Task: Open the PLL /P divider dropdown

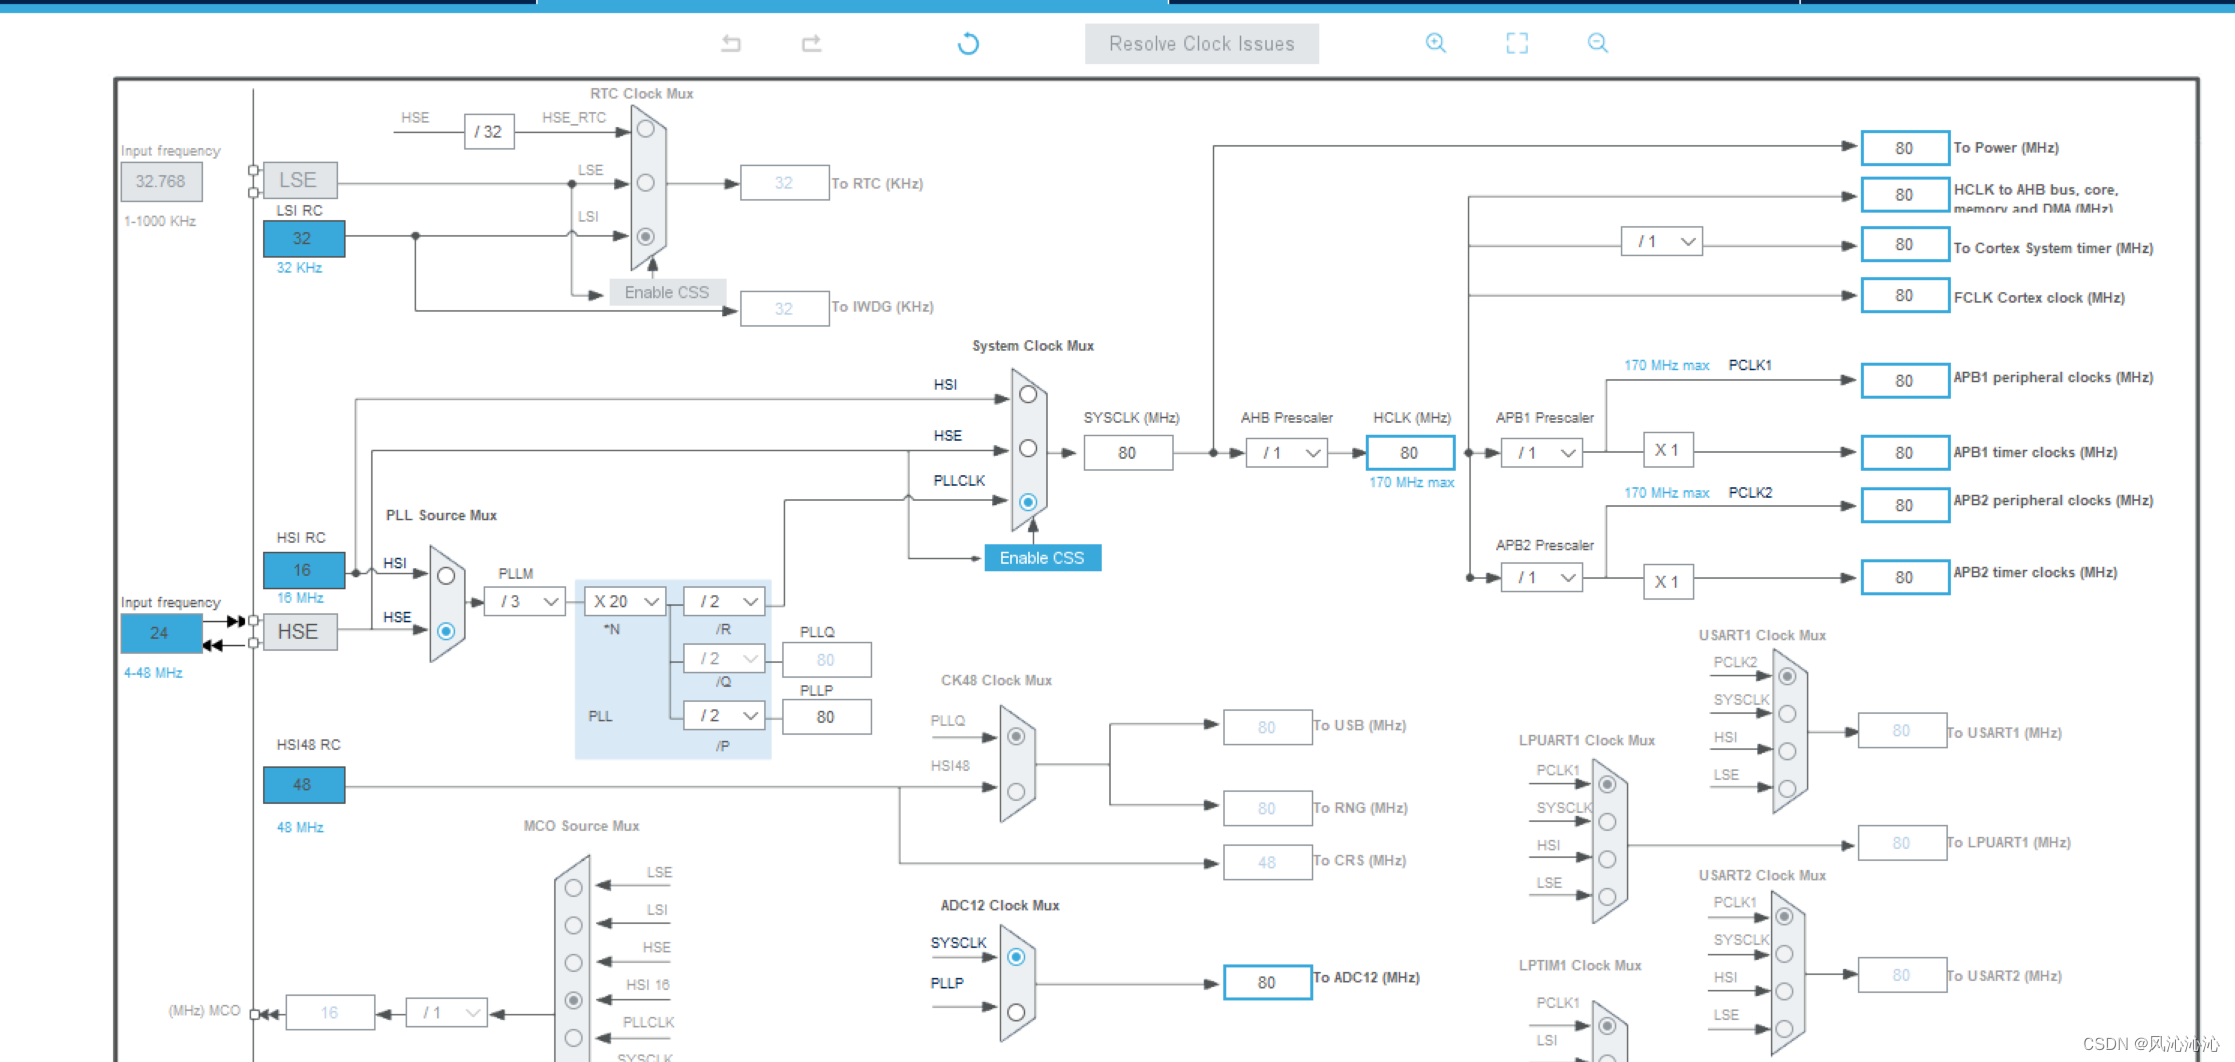Action: [724, 715]
